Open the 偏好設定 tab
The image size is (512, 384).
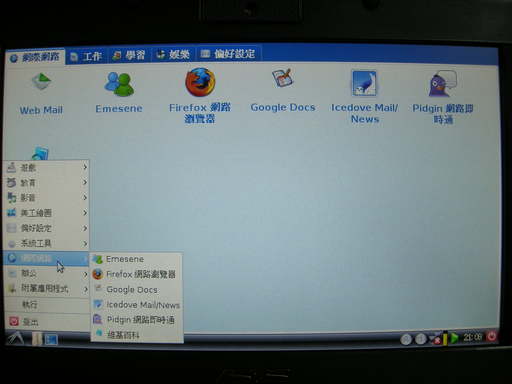pos(229,54)
